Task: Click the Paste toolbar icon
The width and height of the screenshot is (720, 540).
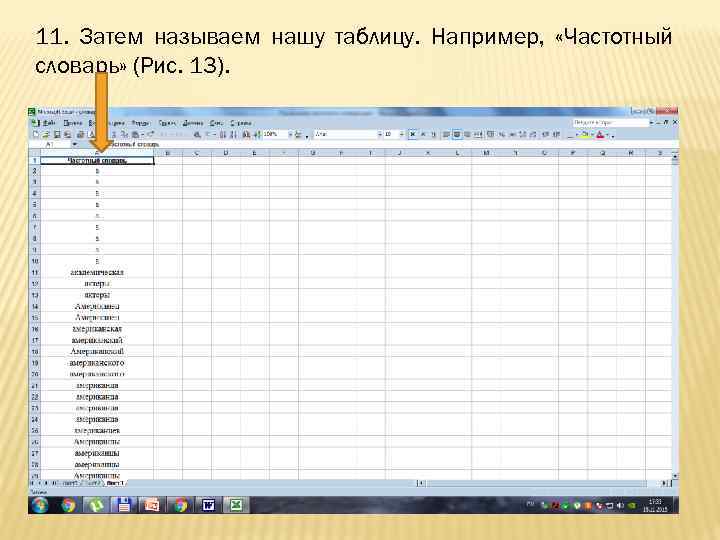Action: tap(135, 134)
